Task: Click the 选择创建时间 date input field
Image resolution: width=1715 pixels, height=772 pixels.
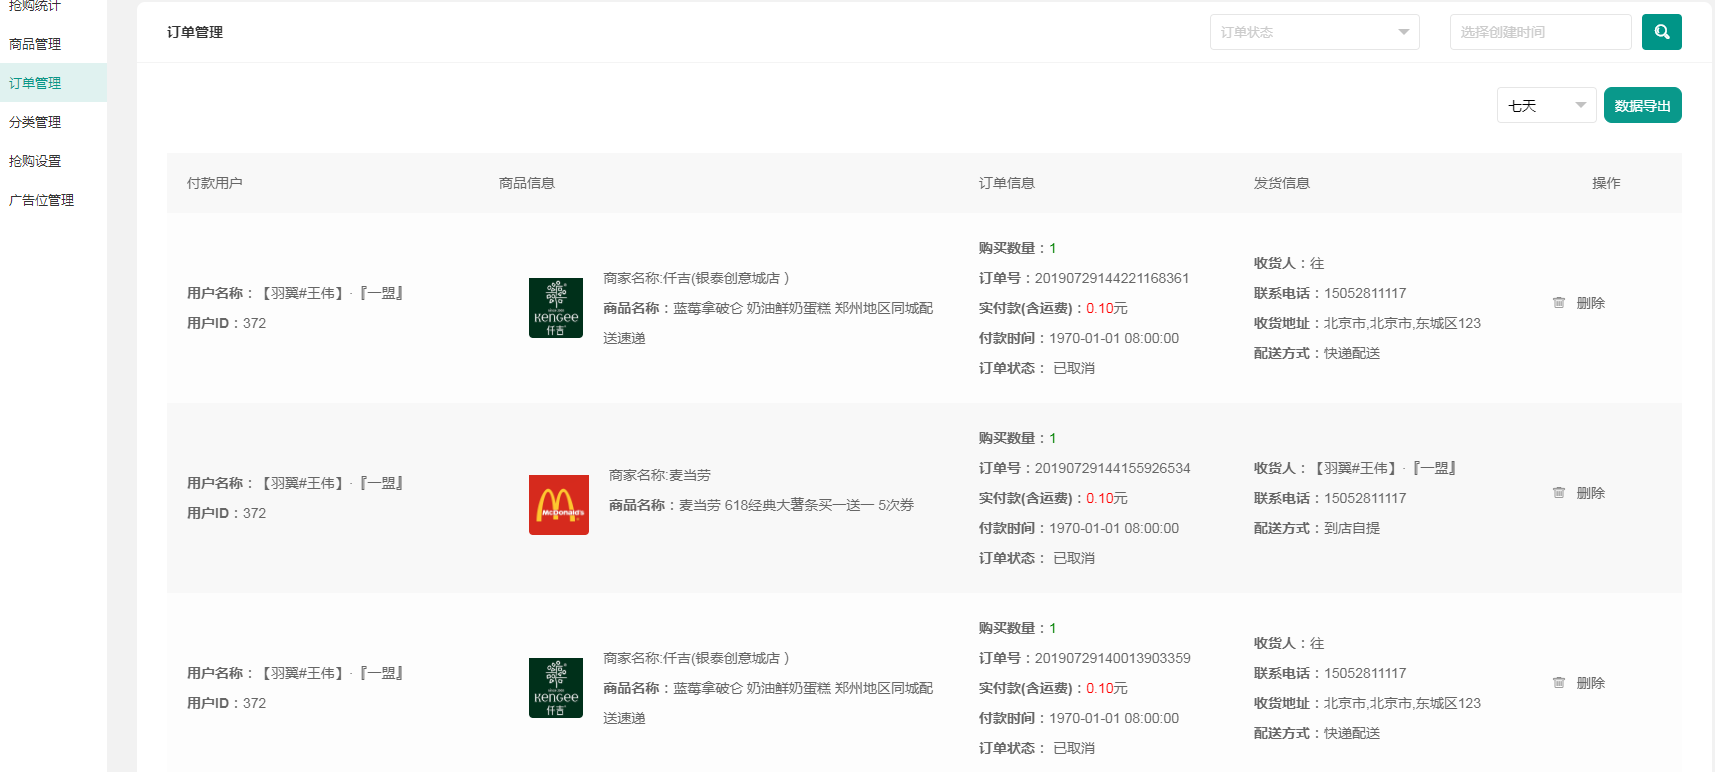Action: coord(1539,32)
